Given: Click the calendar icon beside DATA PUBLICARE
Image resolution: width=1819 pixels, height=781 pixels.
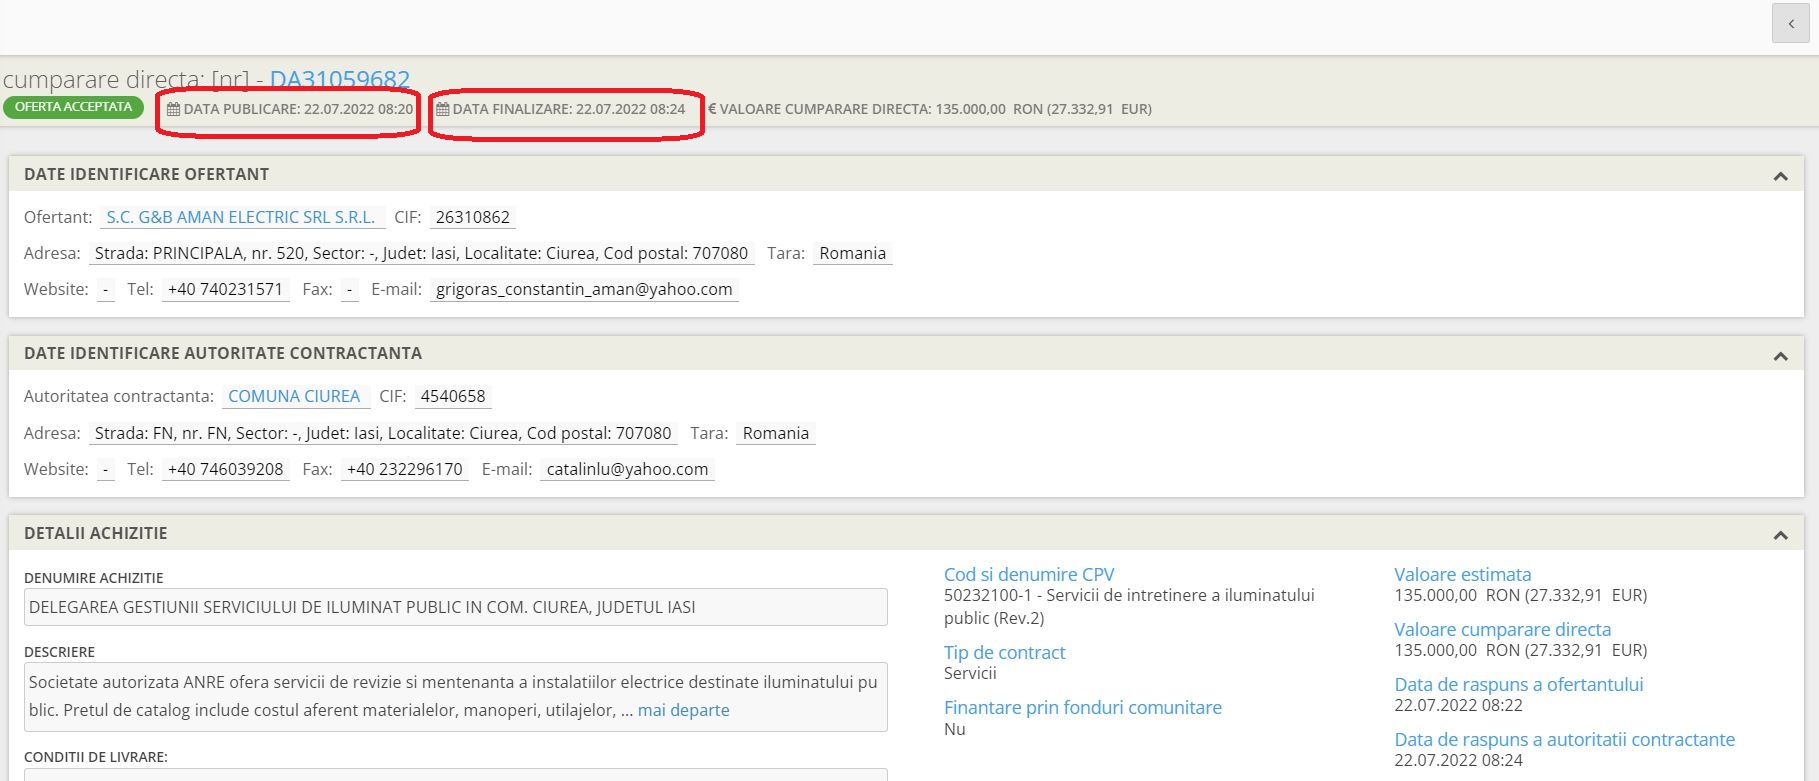Looking at the screenshot, I should pos(173,109).
